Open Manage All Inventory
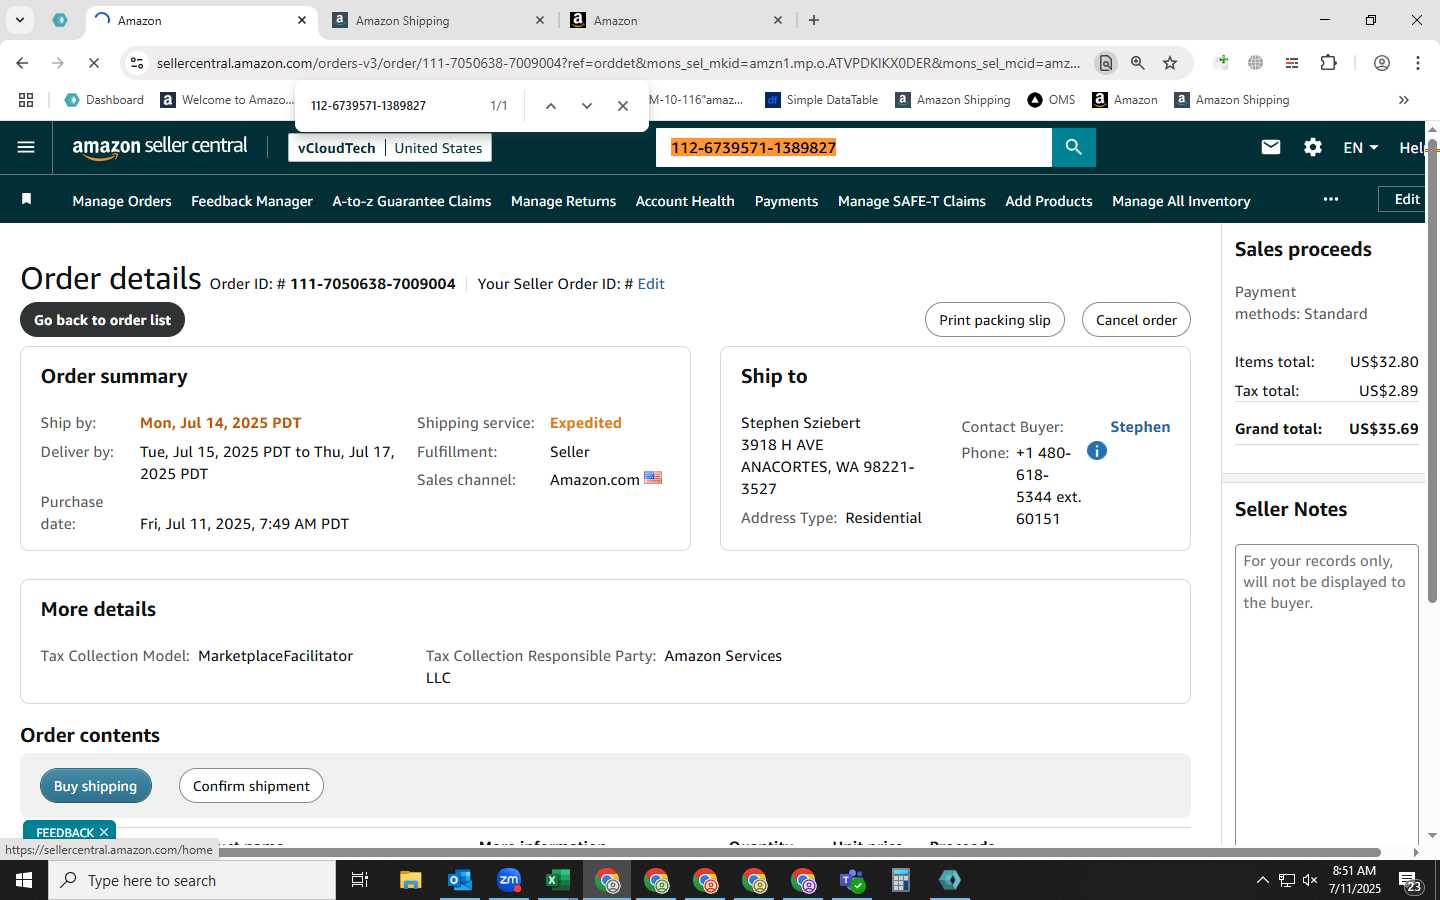Image resolution: width=1440 pixels, height=900 pixels. [1181, 201]
